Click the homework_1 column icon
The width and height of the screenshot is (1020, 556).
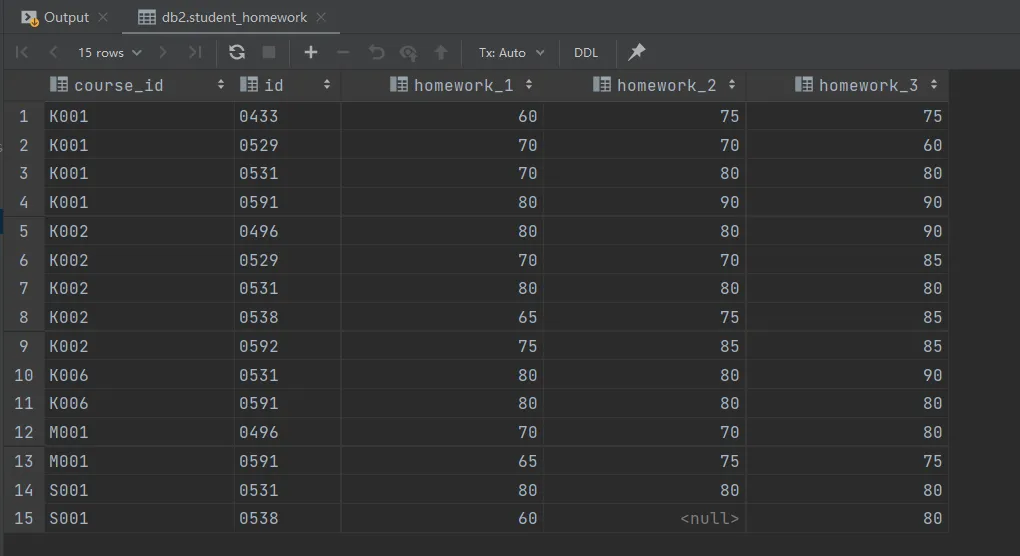point(399,84)
